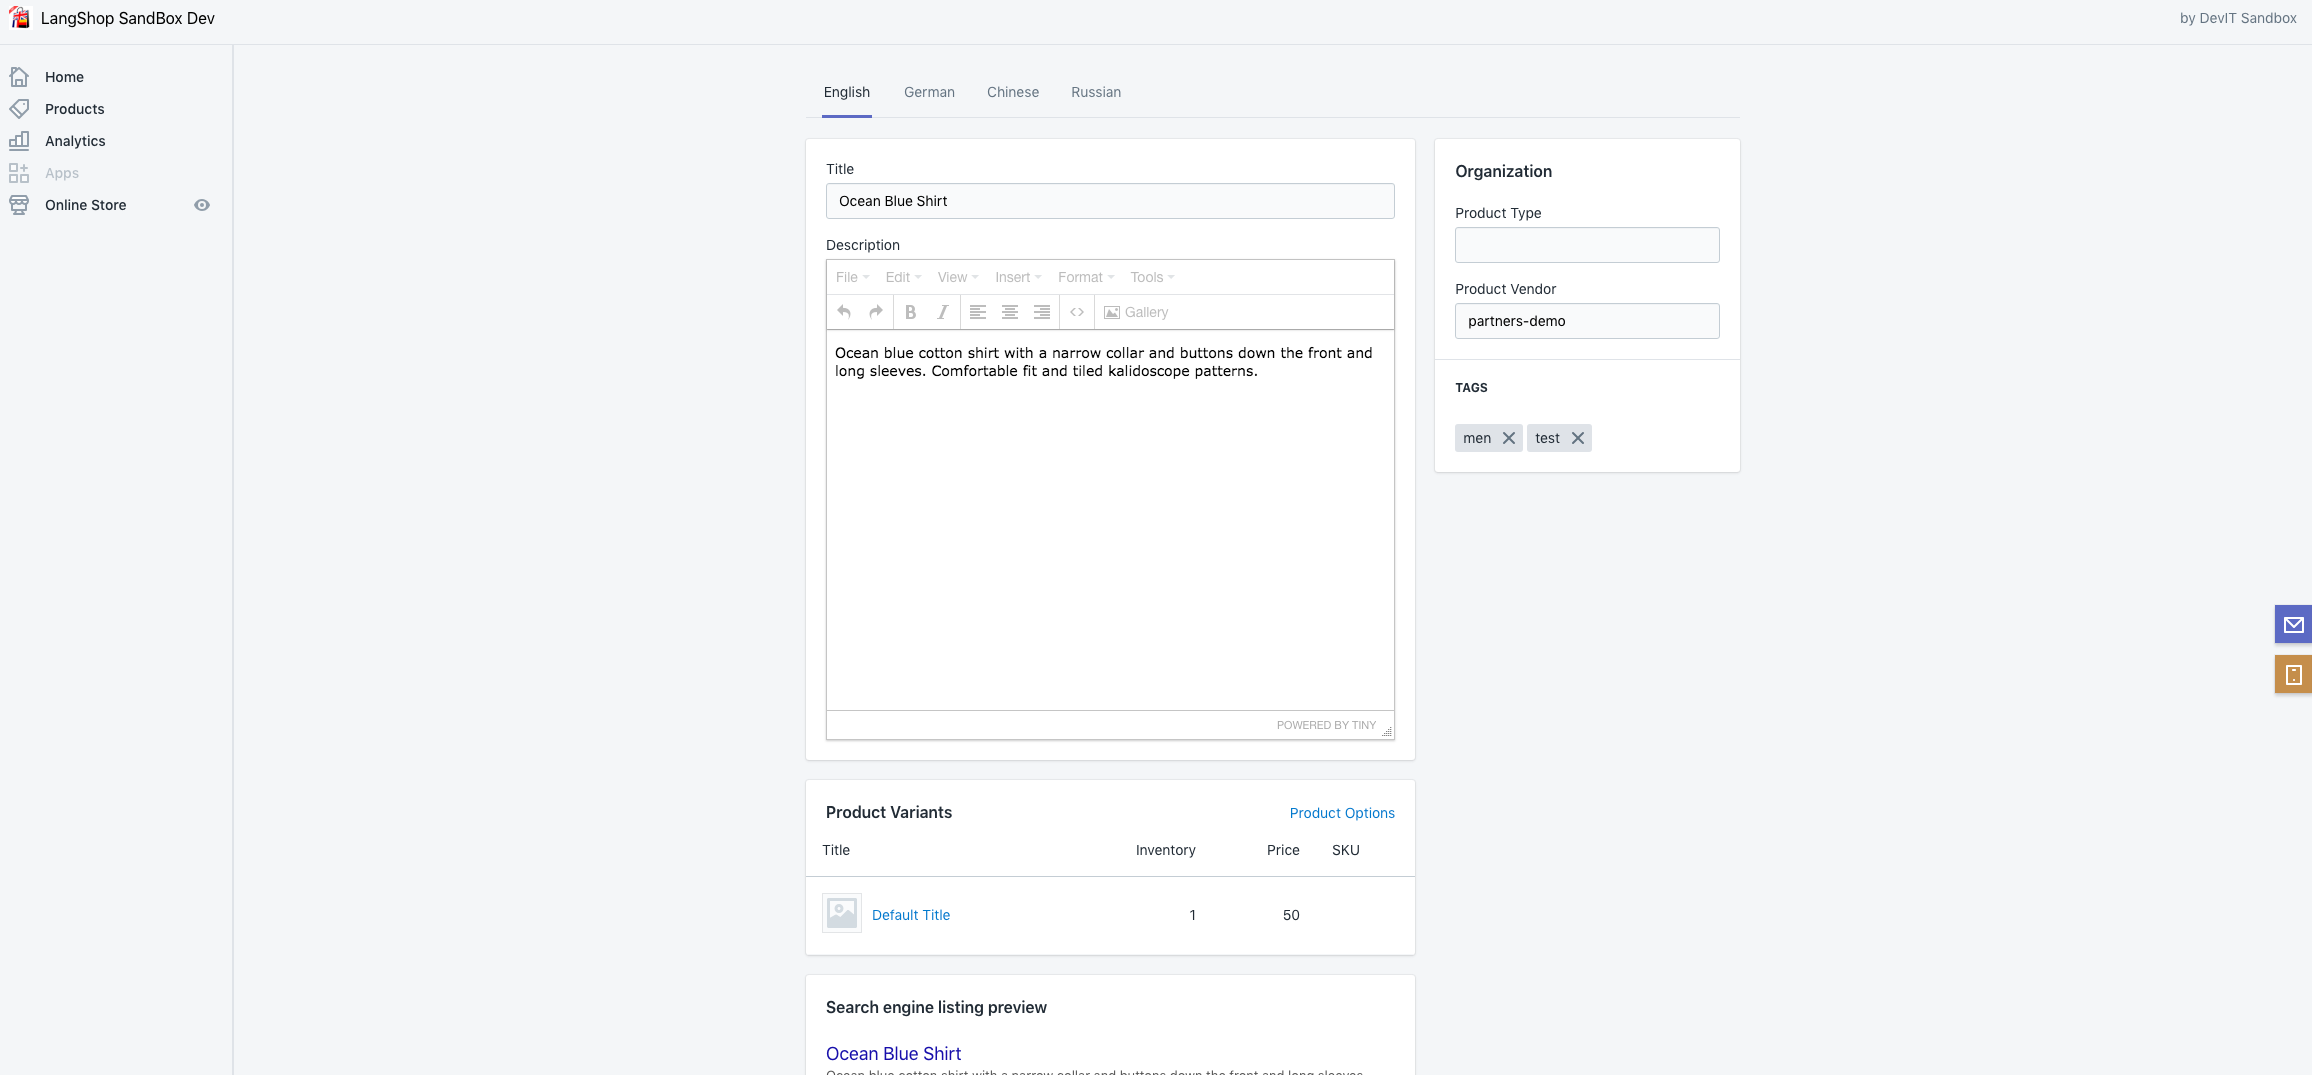Click the Default Title variant link

click(910, 914)
